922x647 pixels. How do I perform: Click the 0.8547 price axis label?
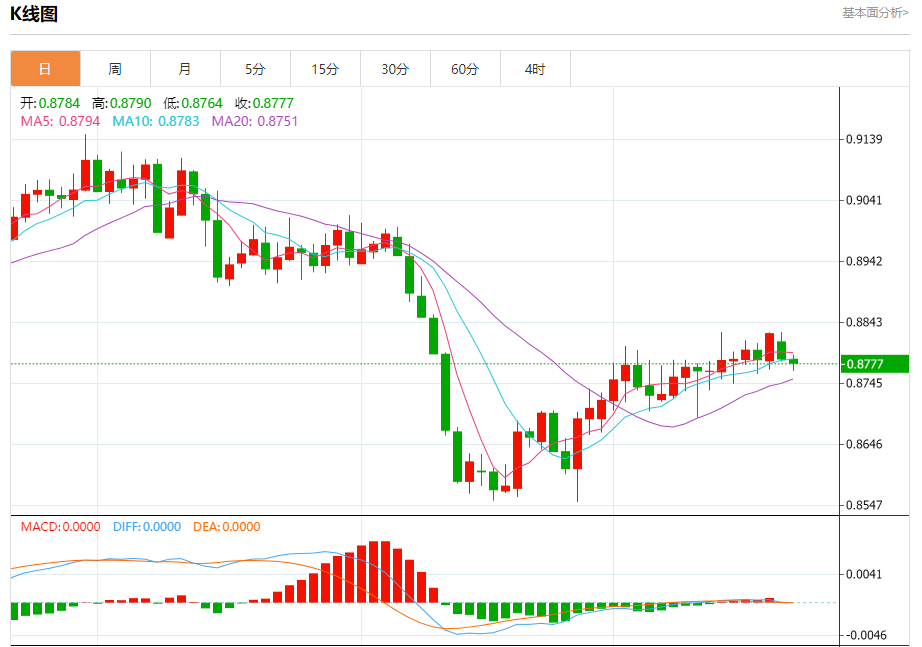pyautogui.click(x=864, y=505)
